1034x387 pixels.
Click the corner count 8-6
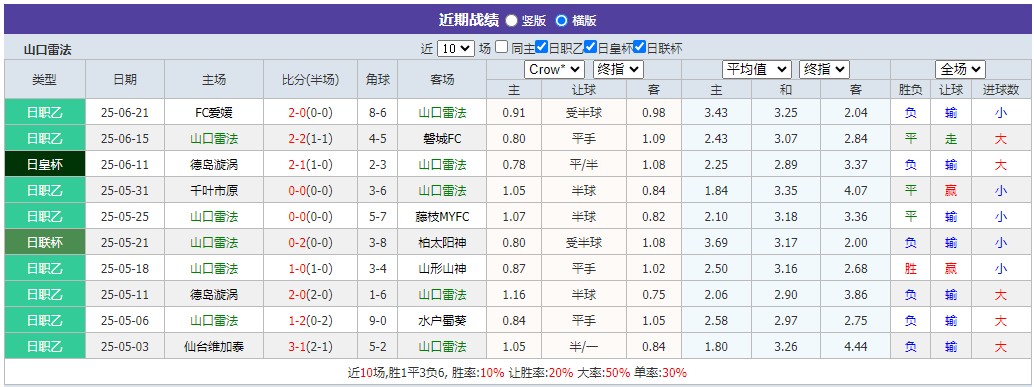point(378,113)
